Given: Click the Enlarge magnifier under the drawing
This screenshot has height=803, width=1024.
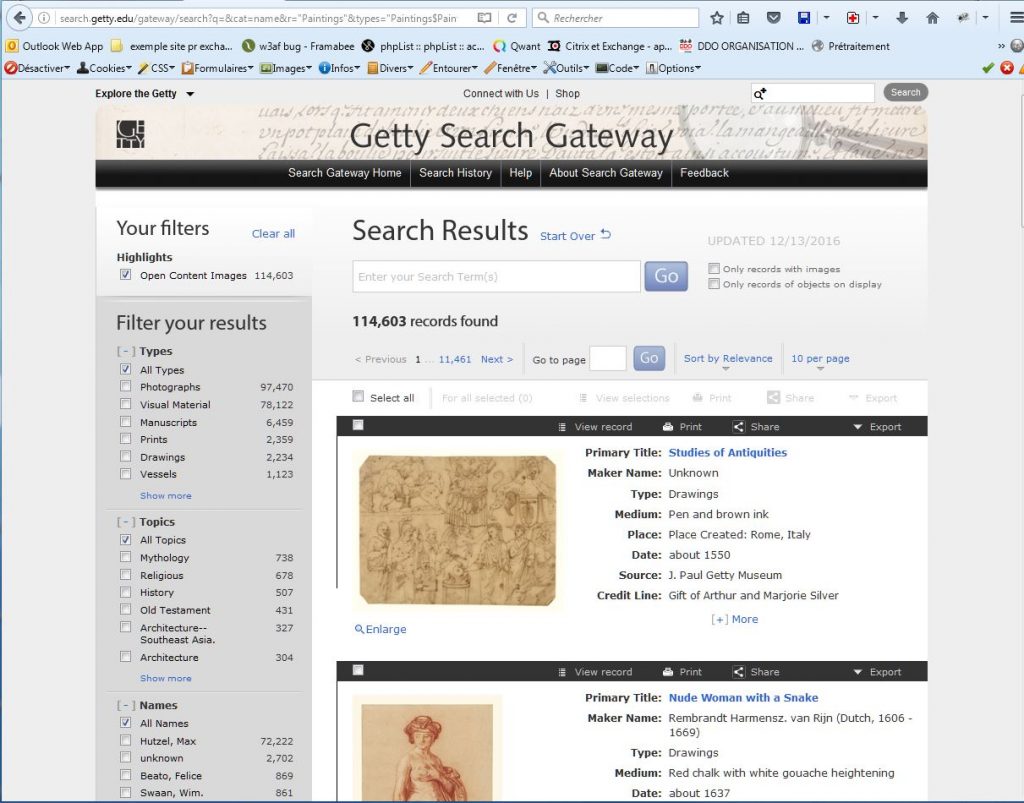Looking at the screenshot, I should click(360, 629).
